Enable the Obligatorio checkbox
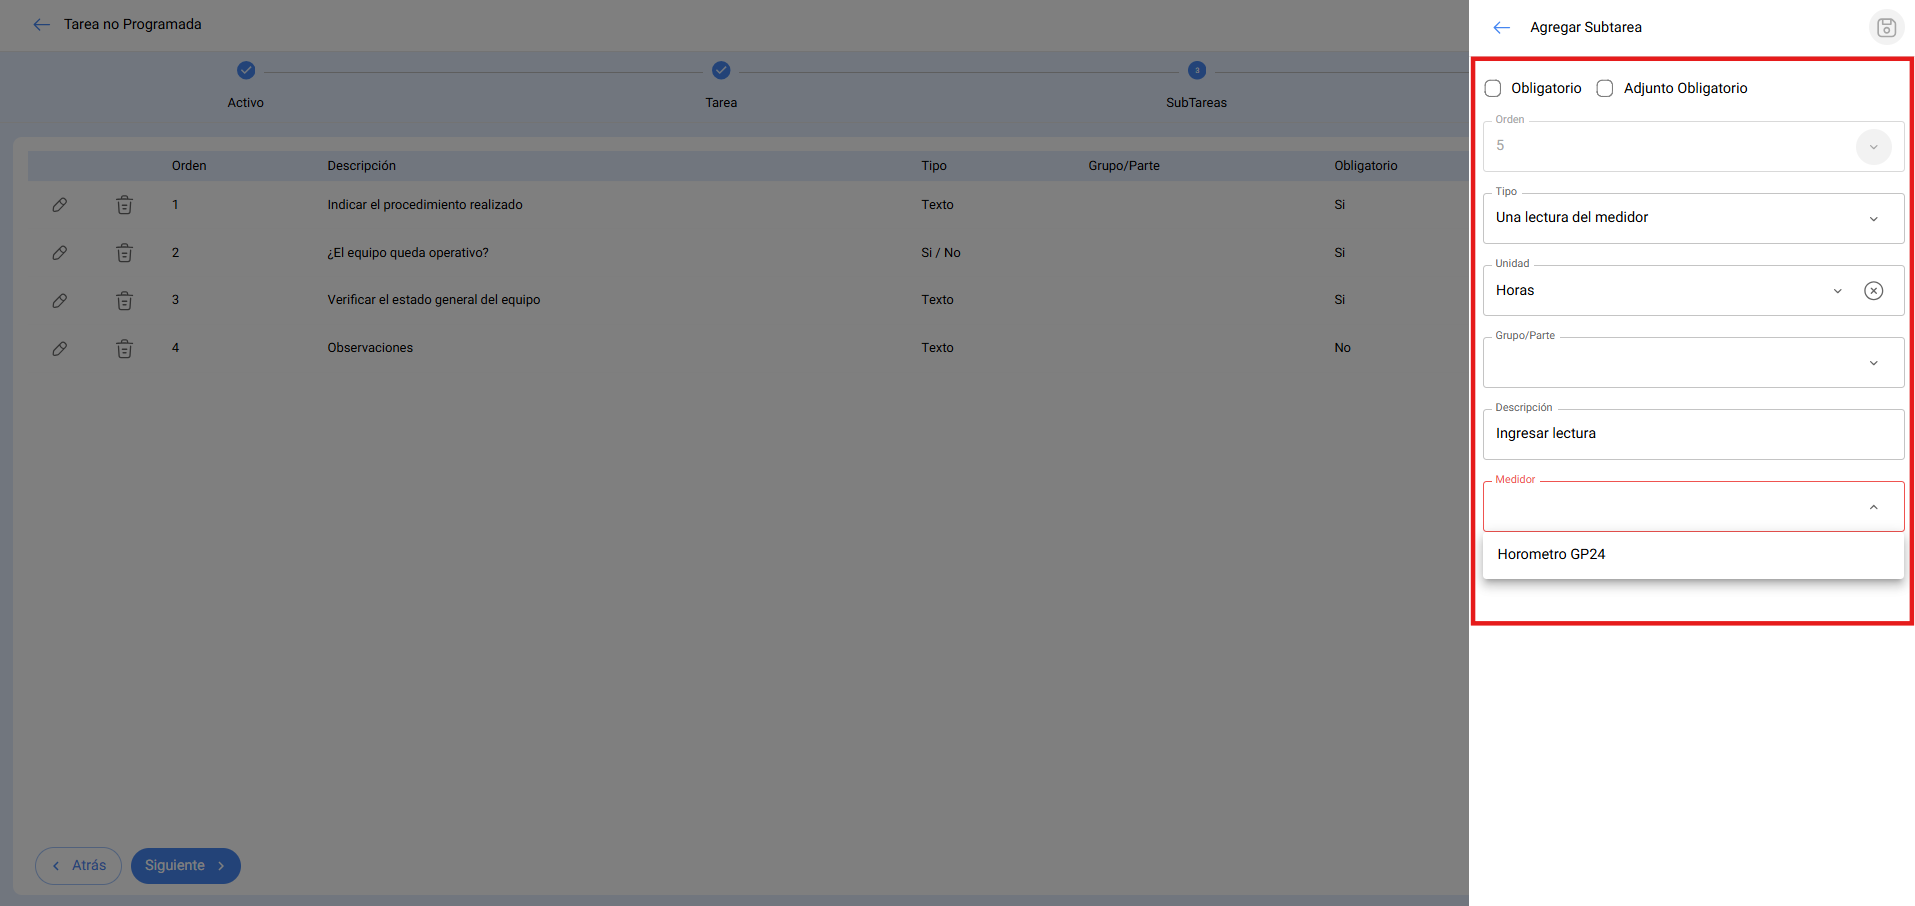The image size is (1915, 906). [1493, 89]
